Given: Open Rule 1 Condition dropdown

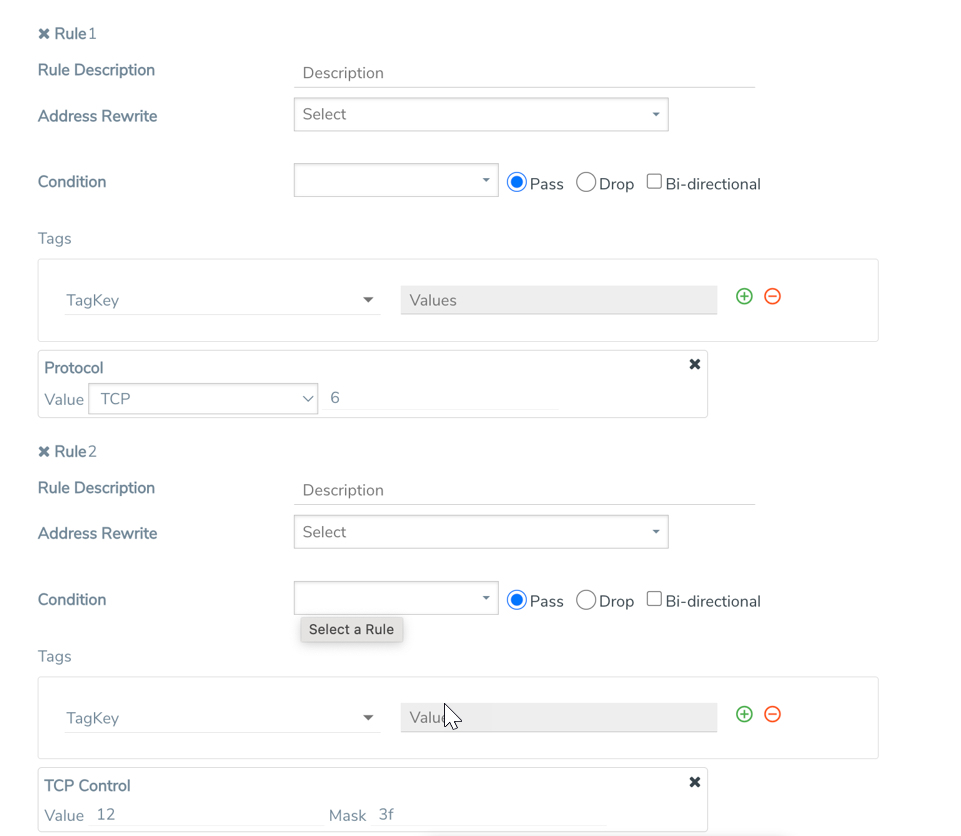Looking at the screenshot, I should point(396,181).
